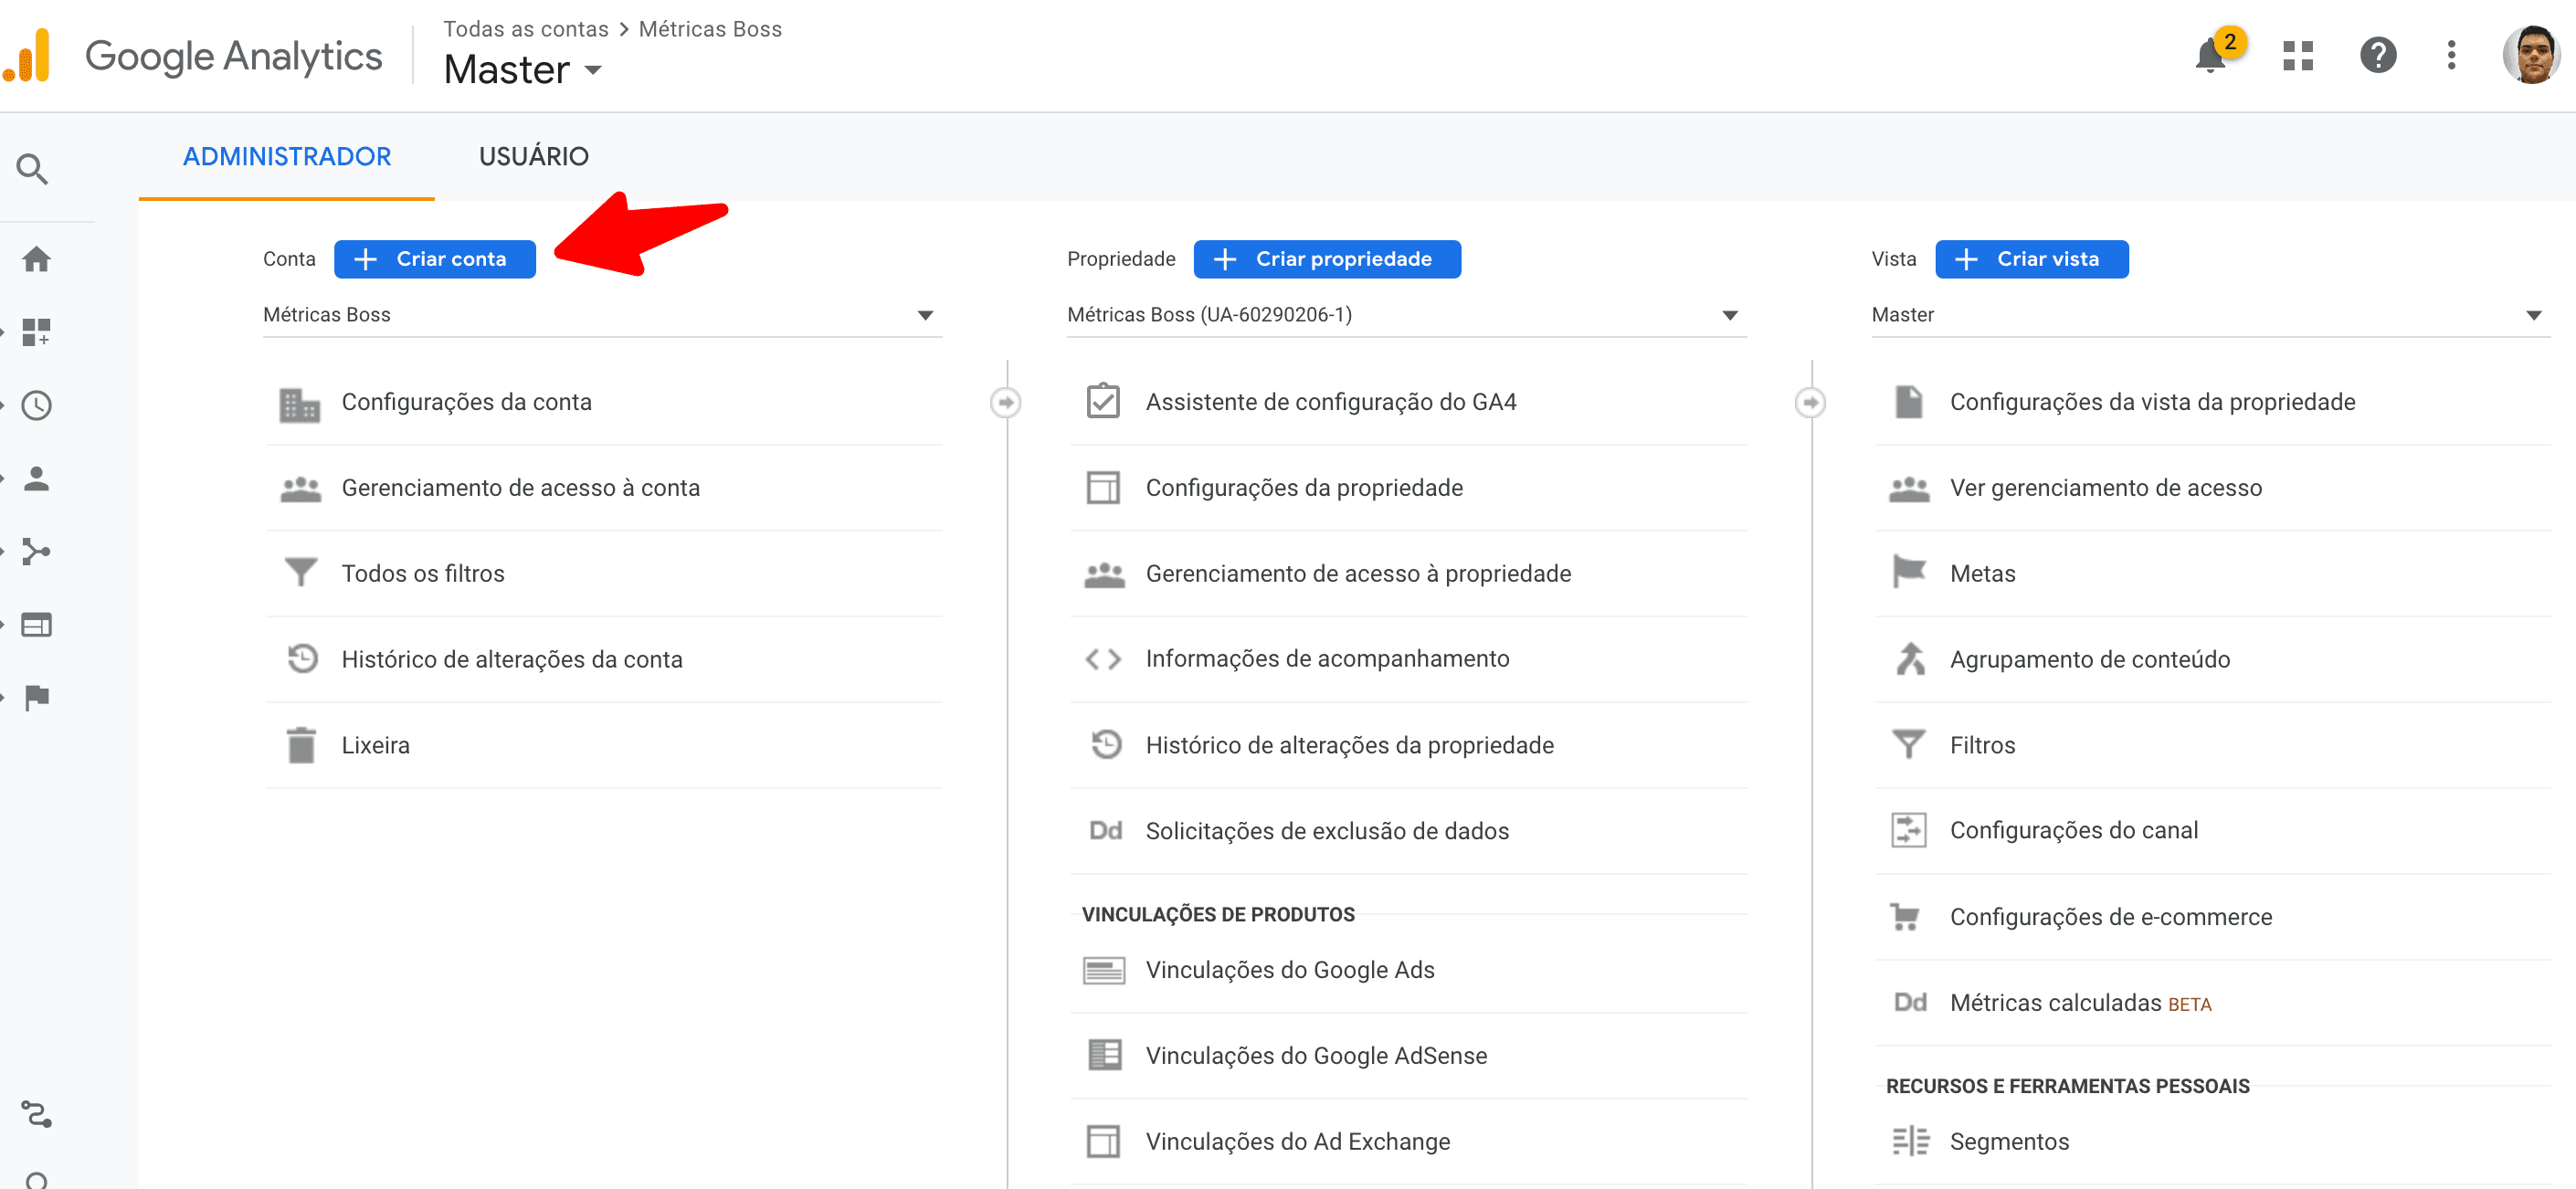Select the ADMINISTRADOR tab
This screenshot has width=2576, height=1189.
(286, 156)
